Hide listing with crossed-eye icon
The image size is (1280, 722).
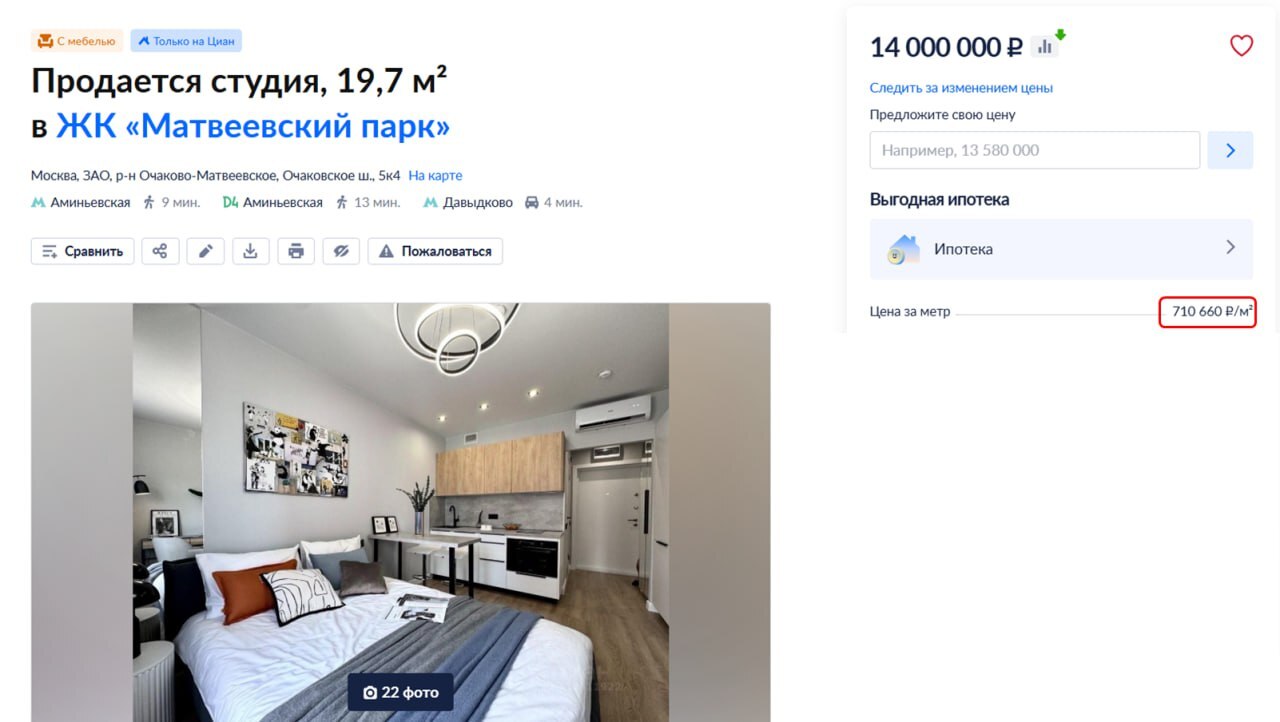tap(341, 251)
